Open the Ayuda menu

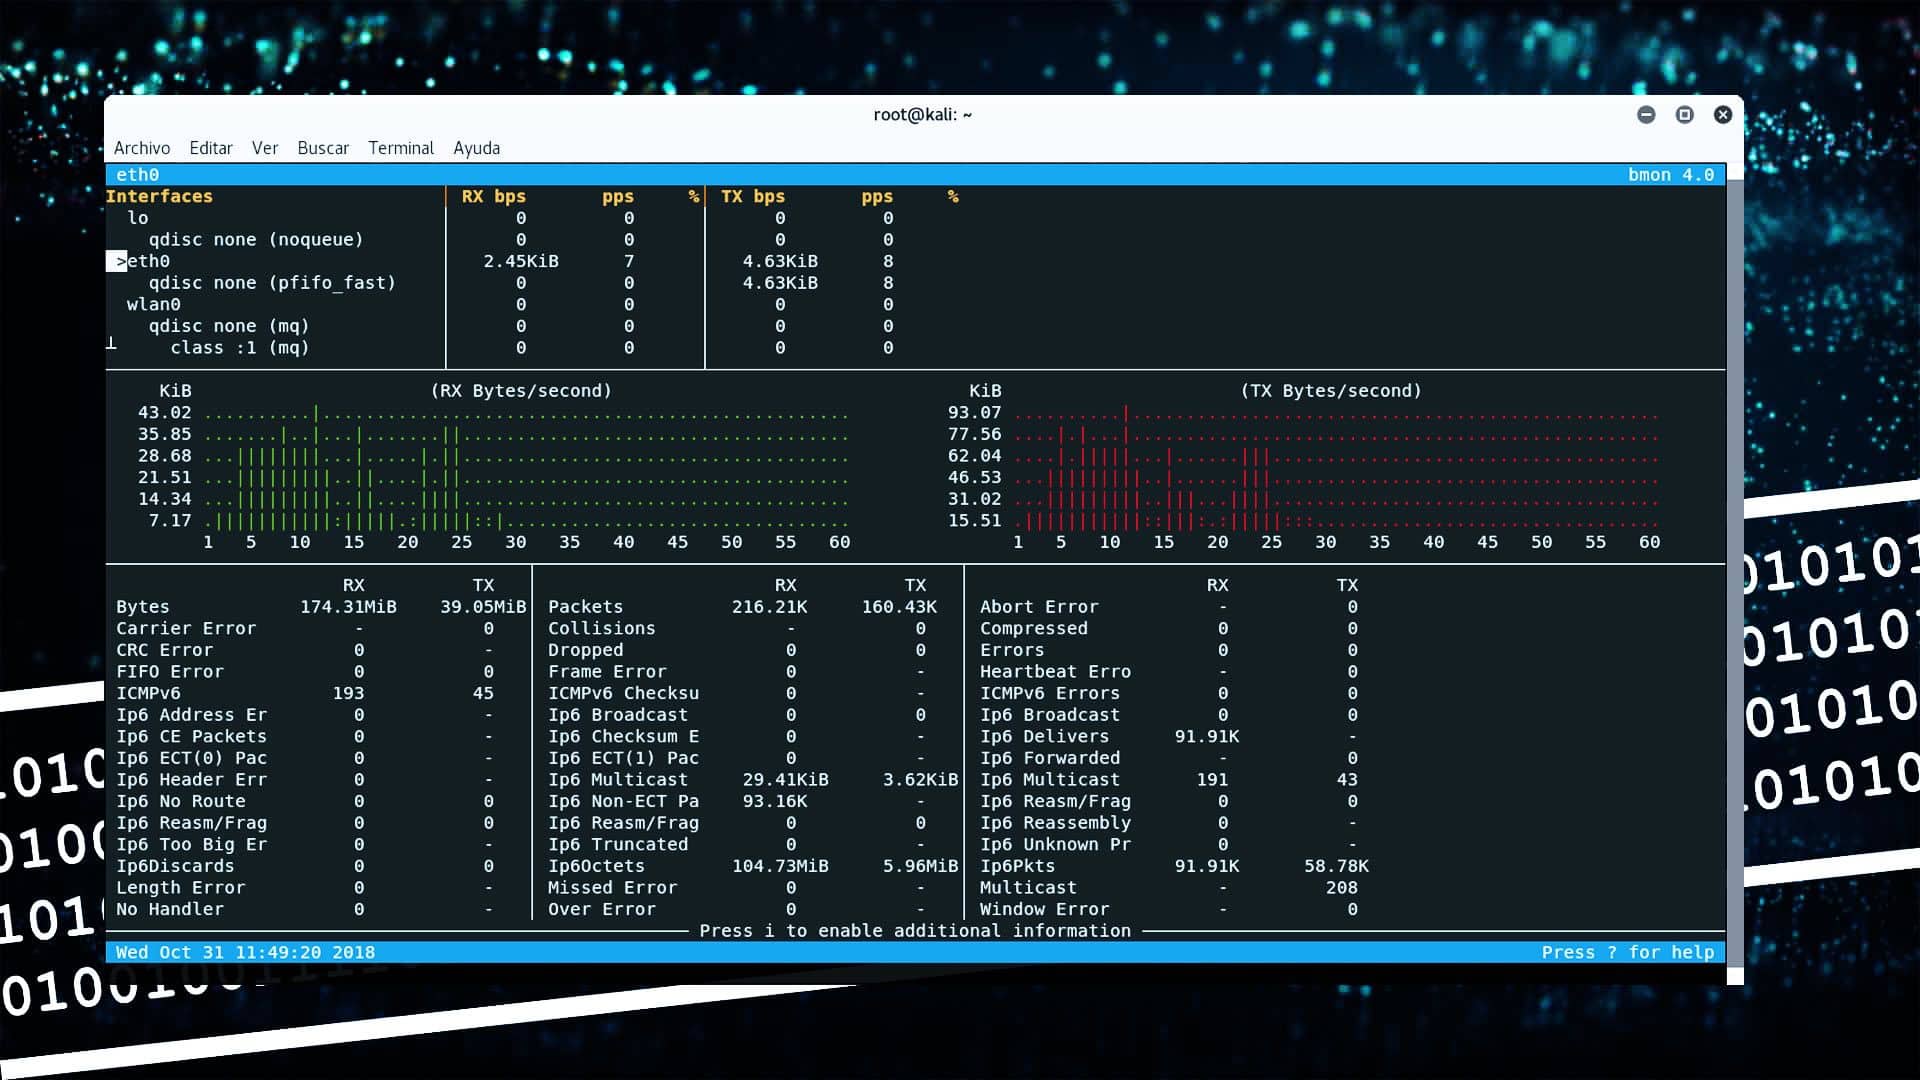coord(476,148)
